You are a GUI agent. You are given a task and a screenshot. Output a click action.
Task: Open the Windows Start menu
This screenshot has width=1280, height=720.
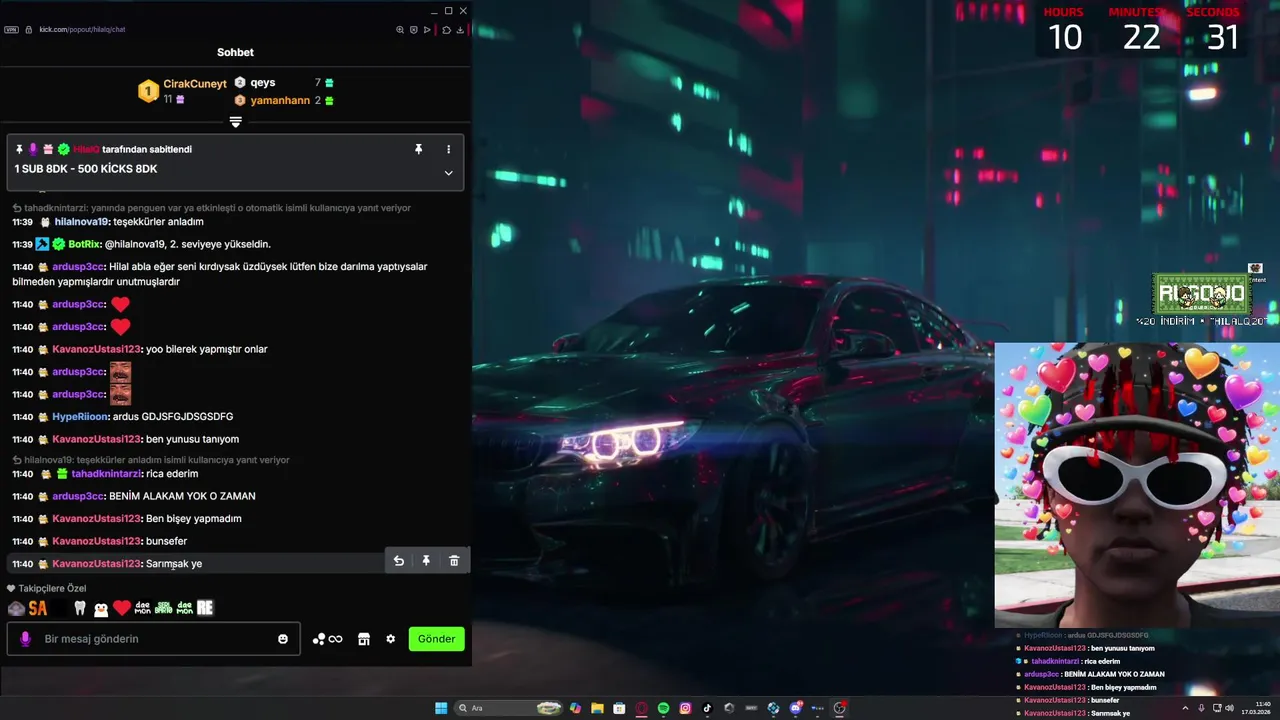pos(441,708)
